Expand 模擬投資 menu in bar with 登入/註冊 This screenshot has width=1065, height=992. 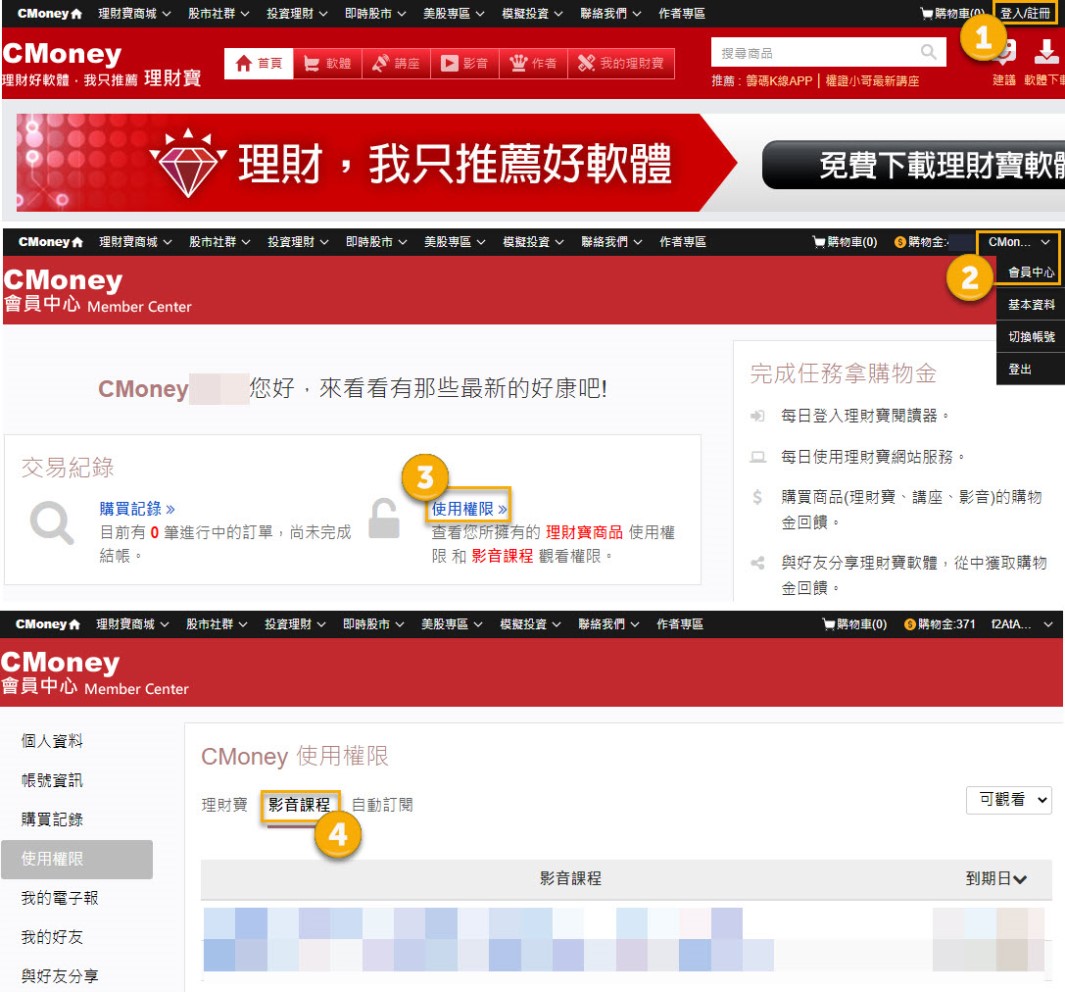click(x=532, y=14)
